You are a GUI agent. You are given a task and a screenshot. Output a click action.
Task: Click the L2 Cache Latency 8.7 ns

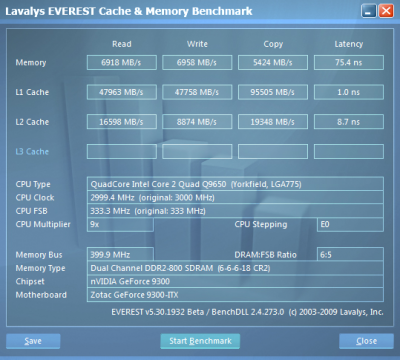(349, 122)
